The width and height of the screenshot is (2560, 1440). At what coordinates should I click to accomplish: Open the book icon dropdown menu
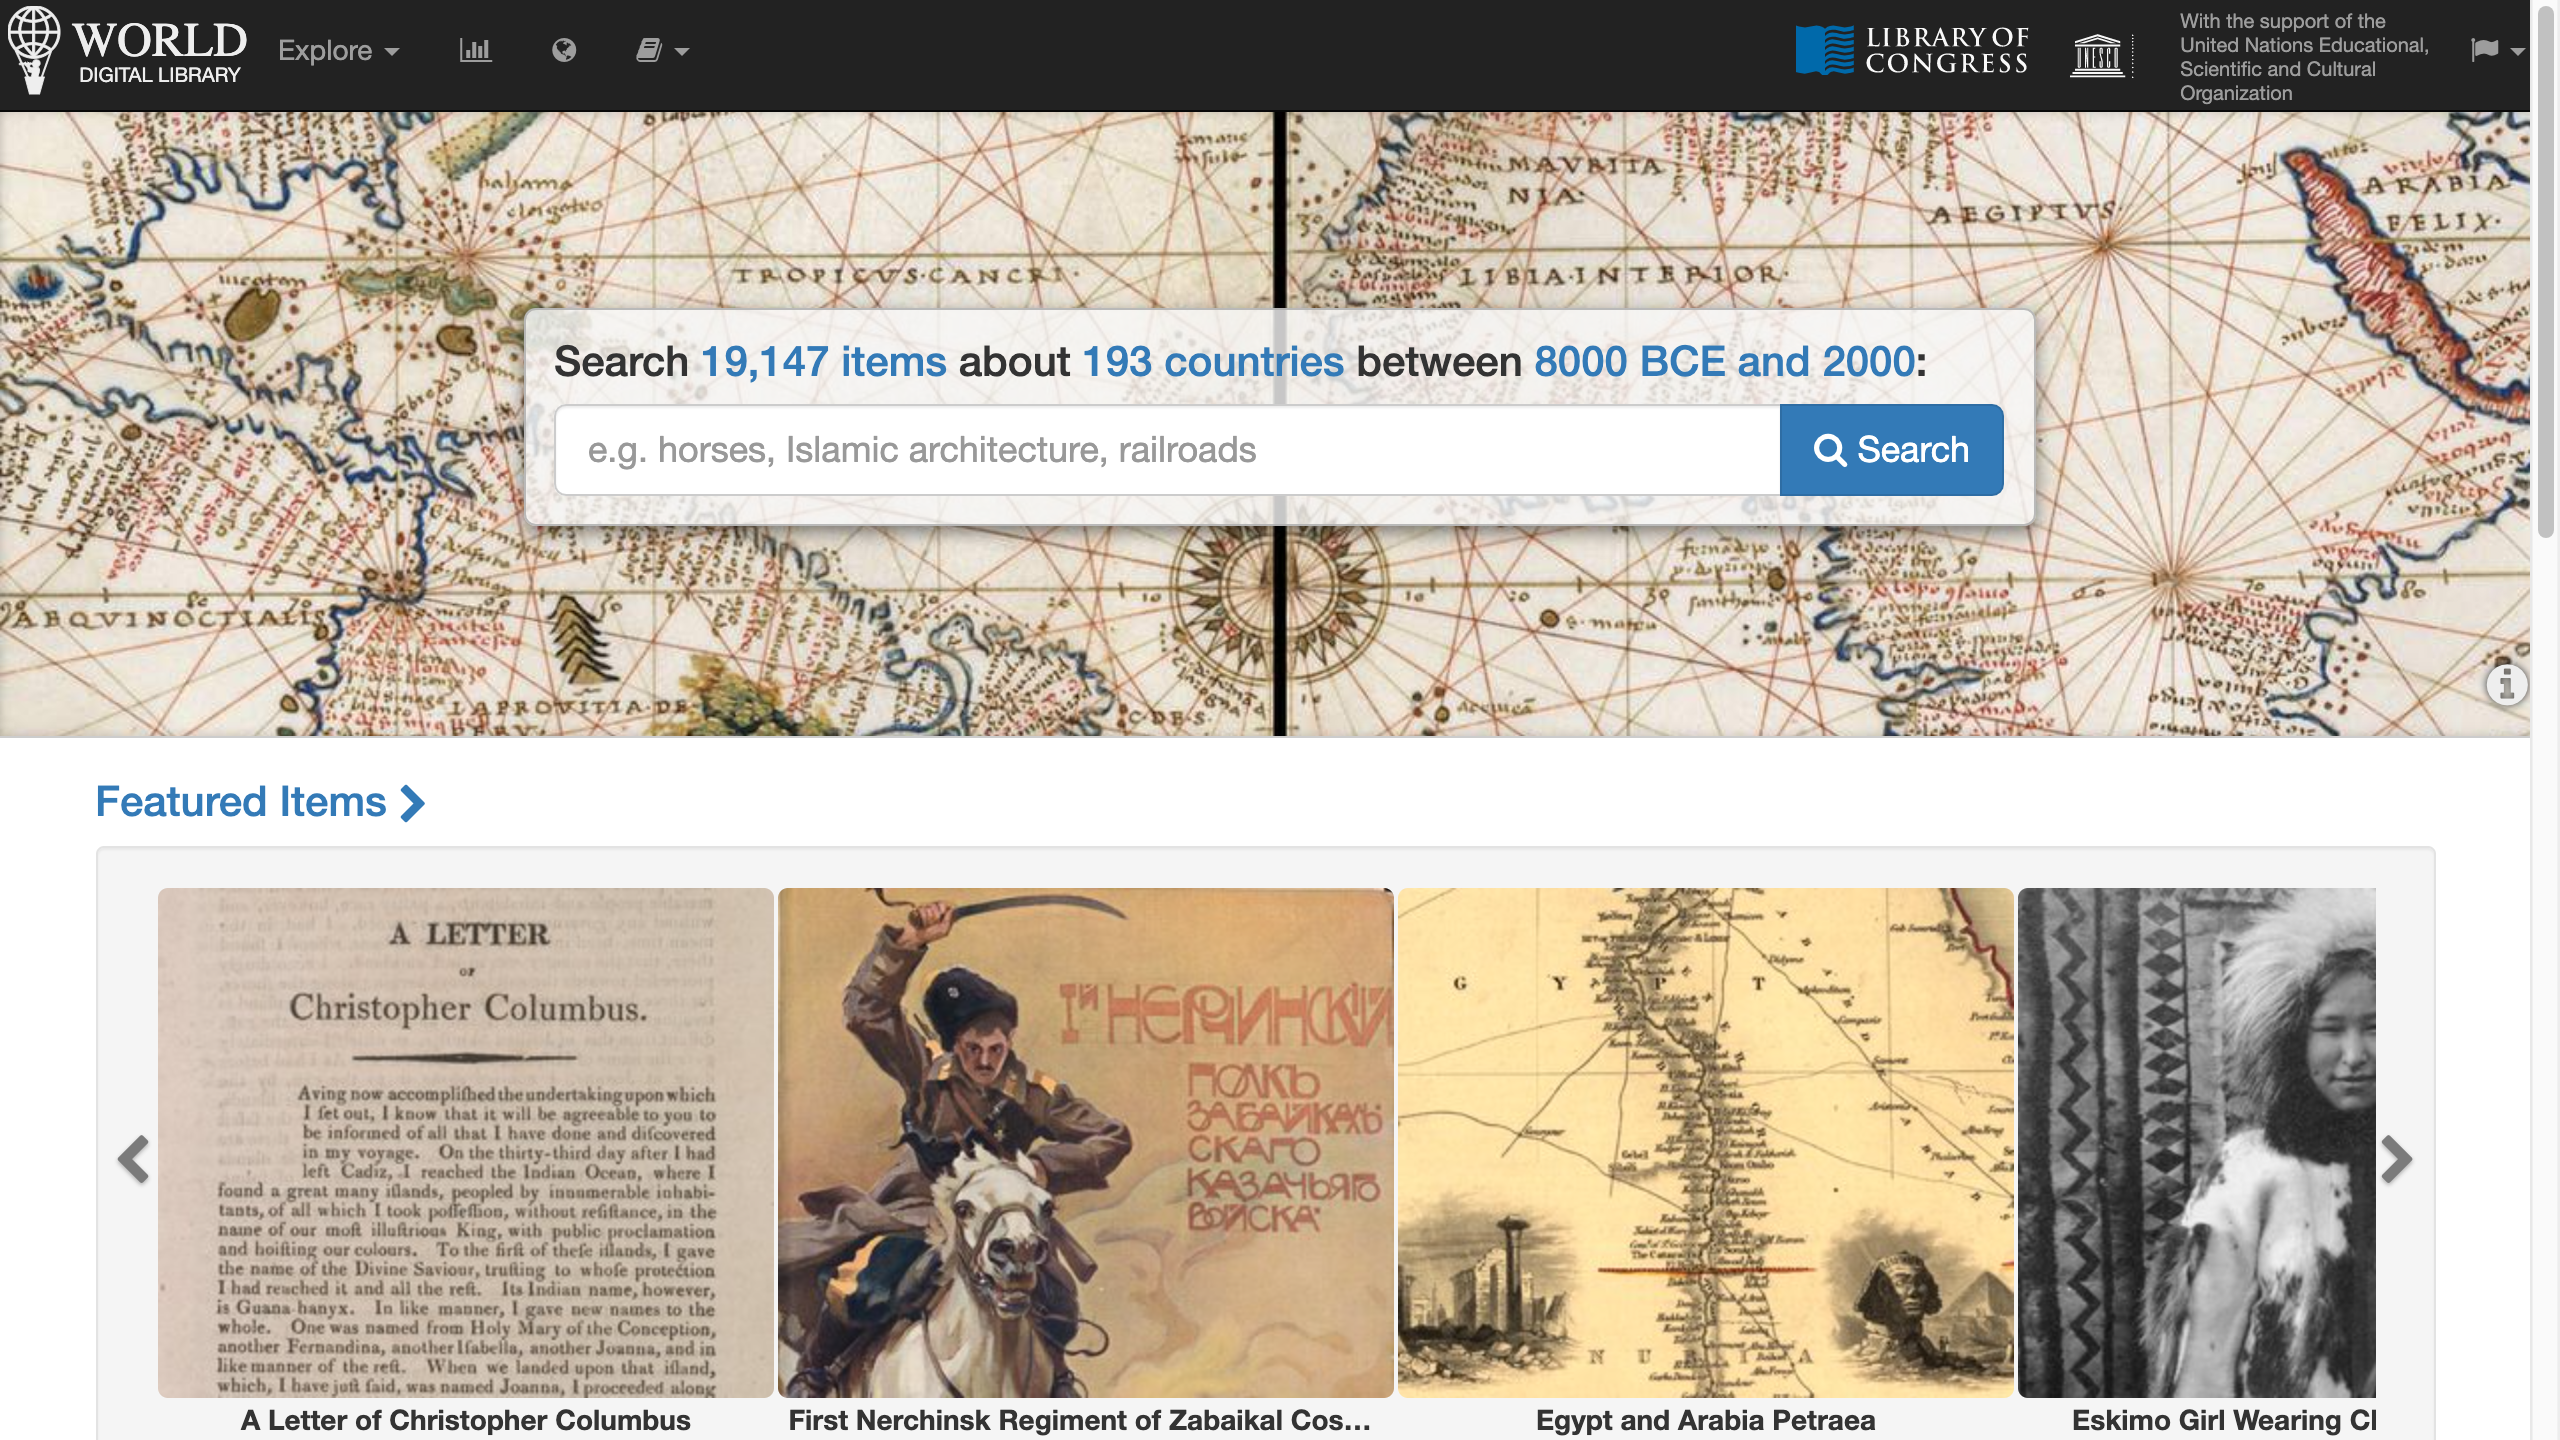click(661, 50)
